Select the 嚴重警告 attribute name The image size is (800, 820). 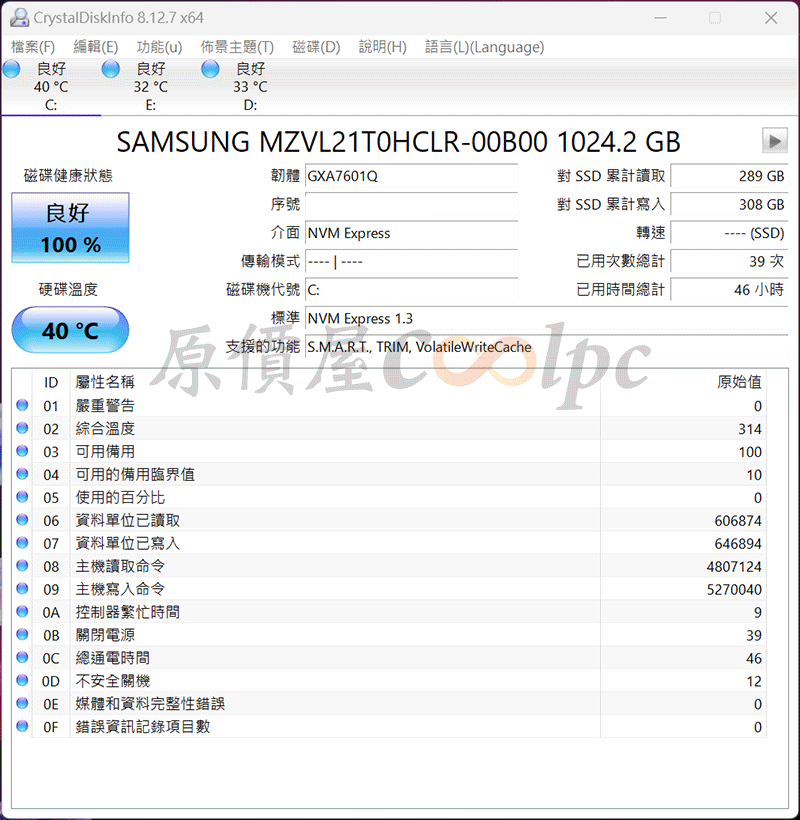[x=105, y=405]
